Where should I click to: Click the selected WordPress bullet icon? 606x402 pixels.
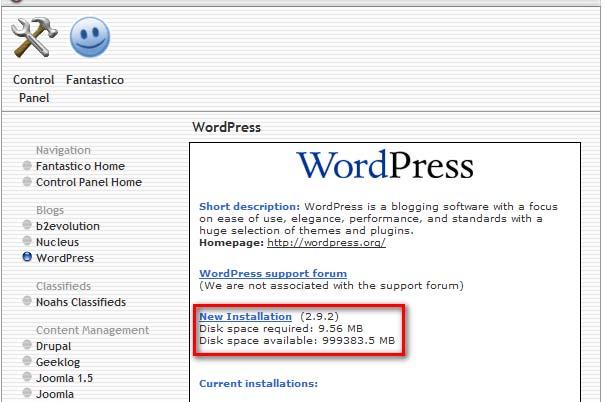[27, 258]
